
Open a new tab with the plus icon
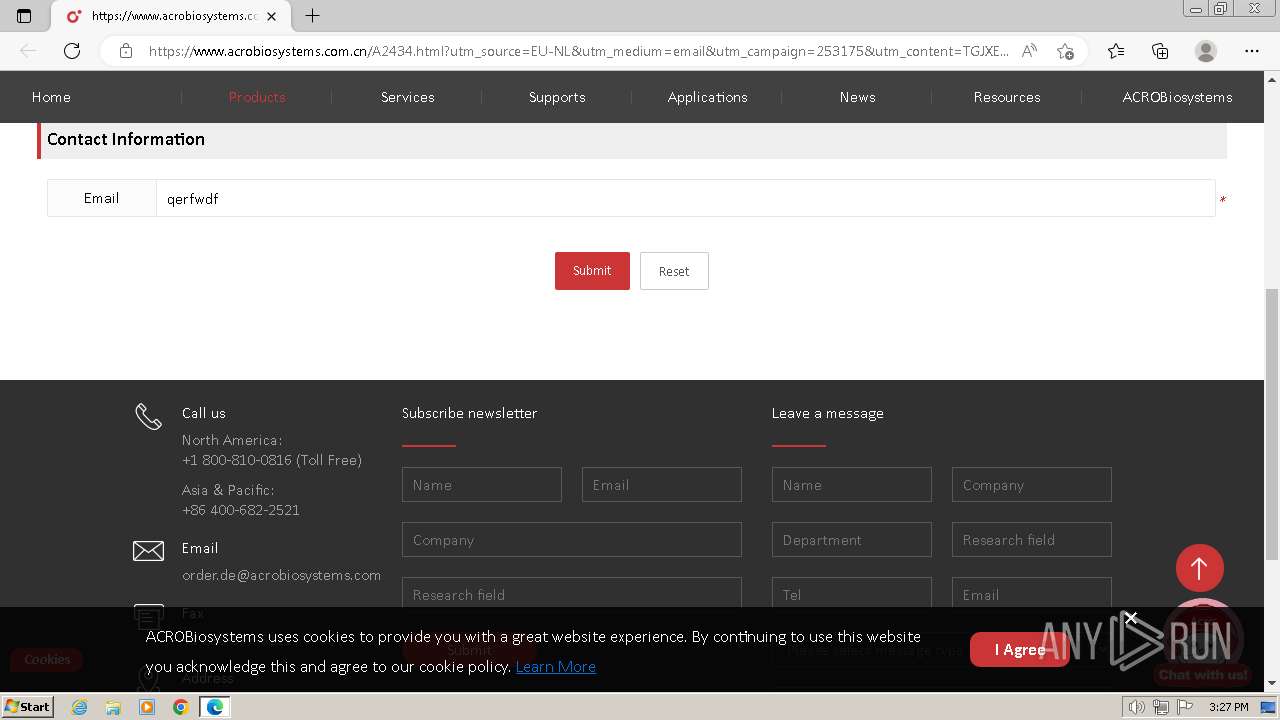pyautogui.click(x=312, y=16)
